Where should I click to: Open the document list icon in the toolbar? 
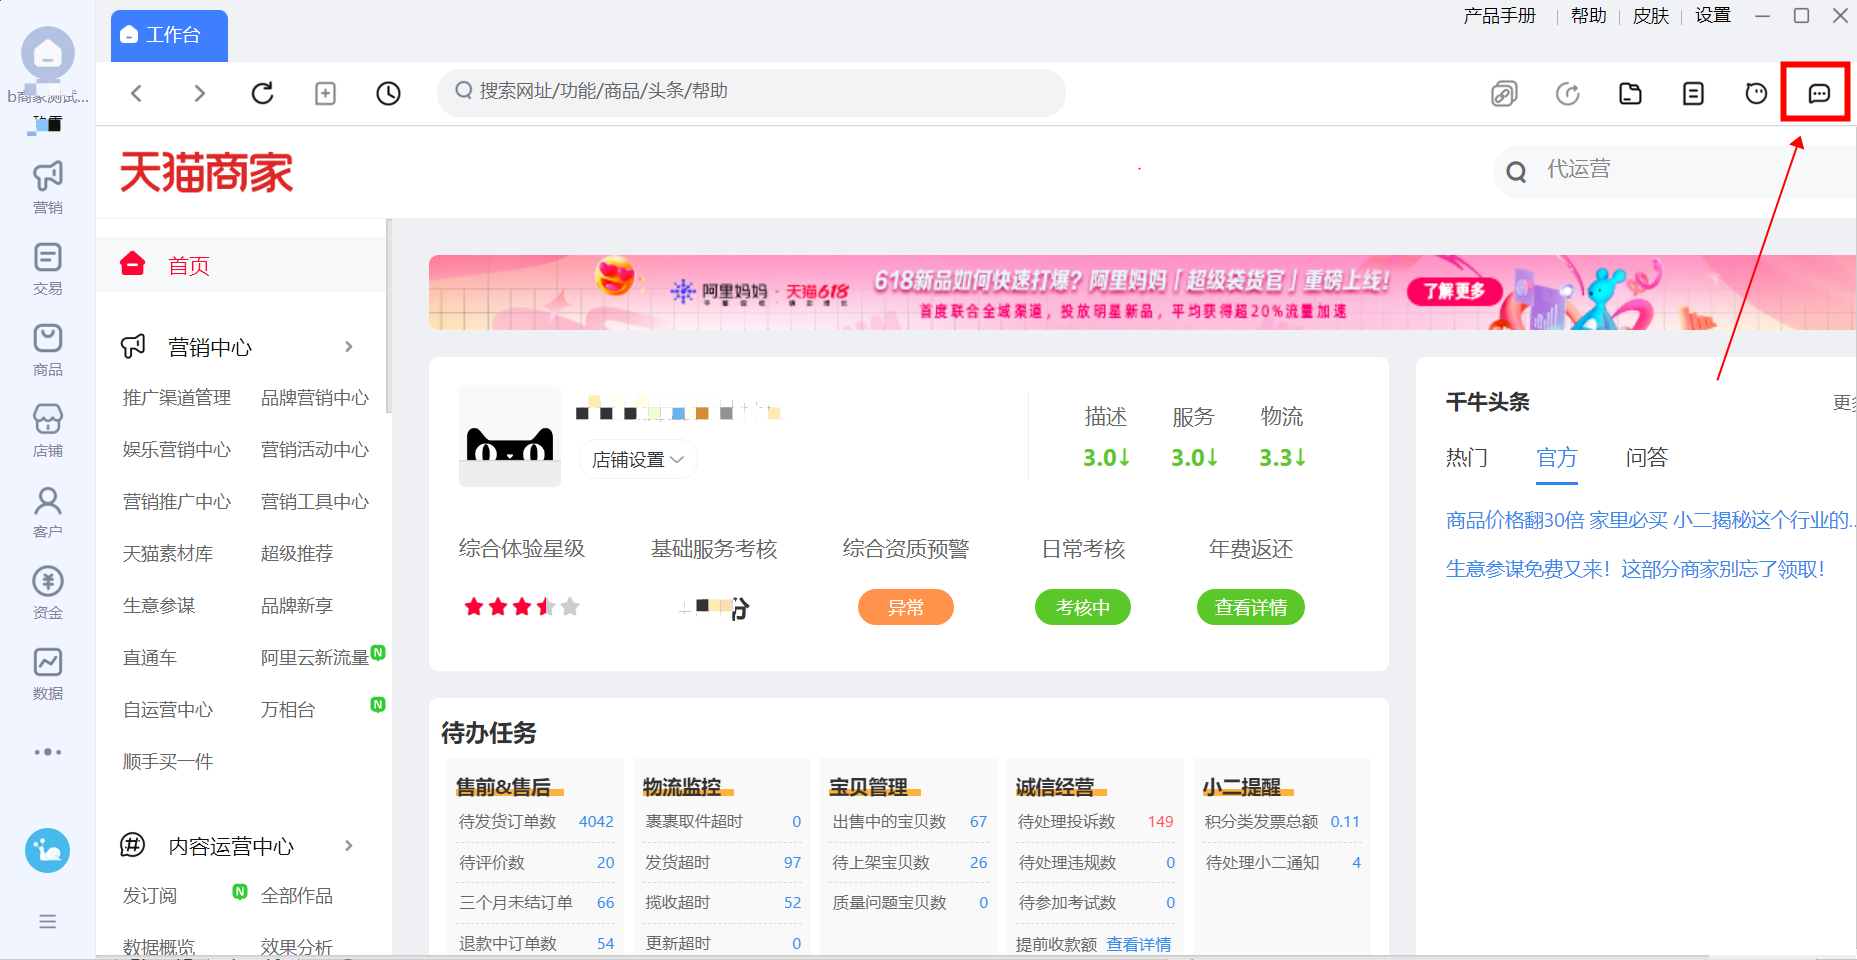[x=1693, y=94]
